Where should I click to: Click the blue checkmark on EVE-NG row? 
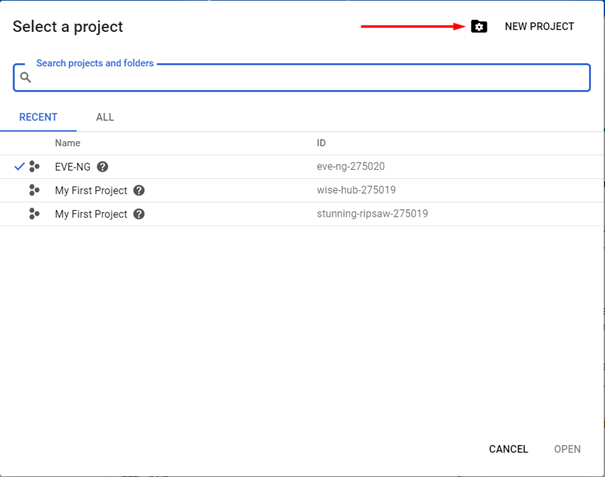[x=19, y=167]
